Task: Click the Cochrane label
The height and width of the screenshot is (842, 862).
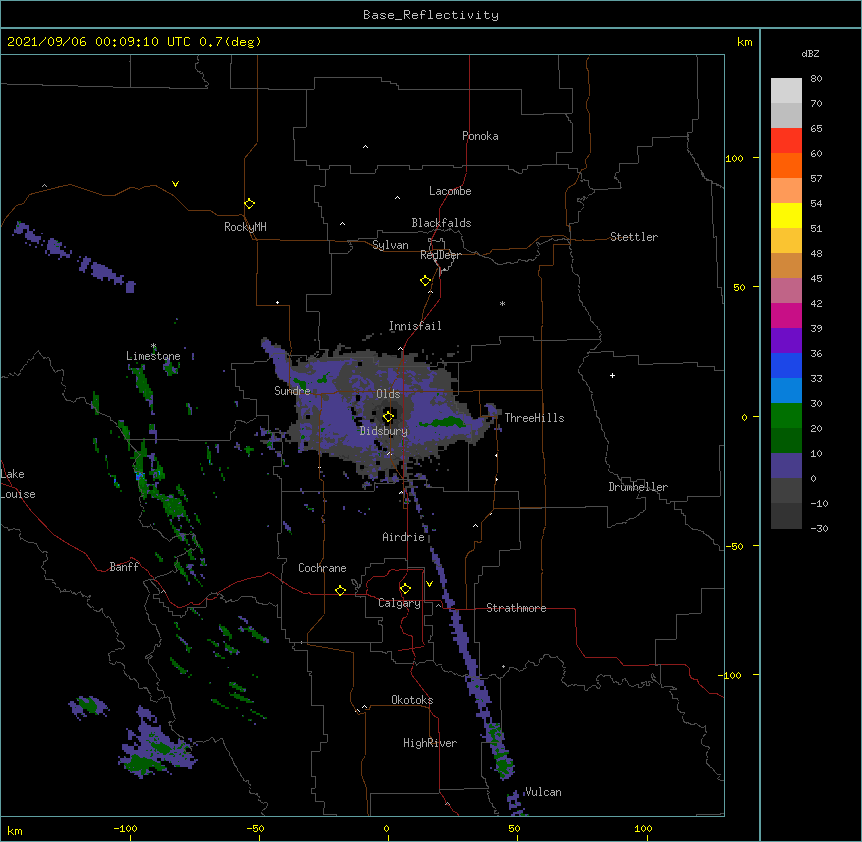Action: [322, 568]
